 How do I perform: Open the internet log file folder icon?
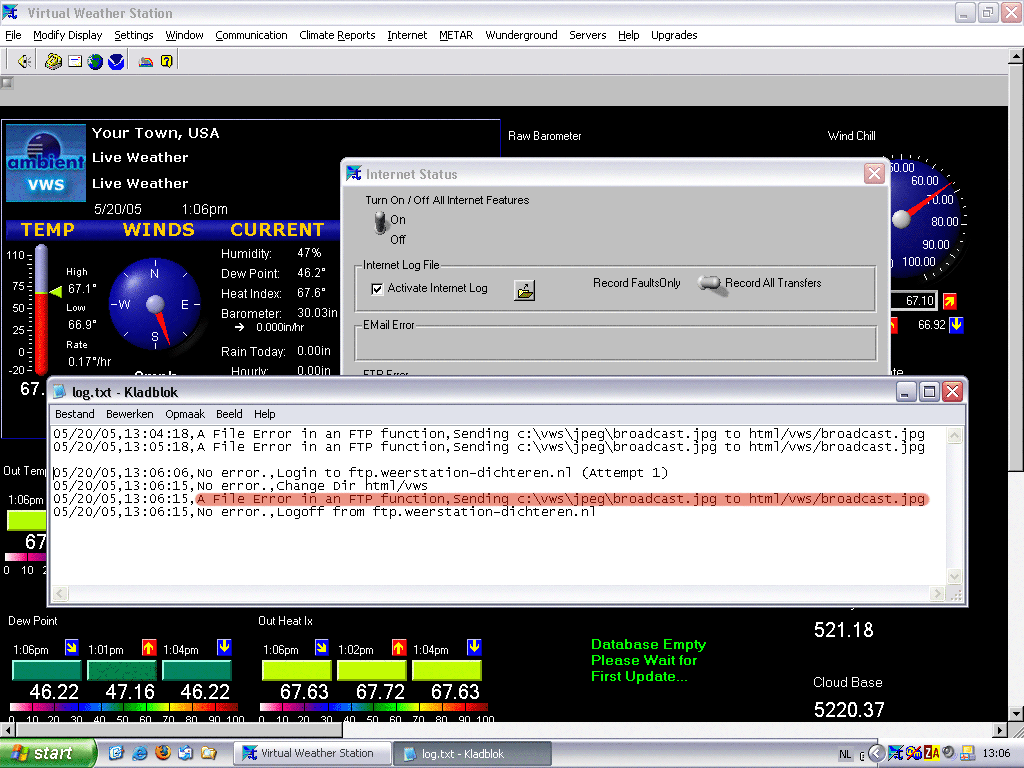click(524, 291)
